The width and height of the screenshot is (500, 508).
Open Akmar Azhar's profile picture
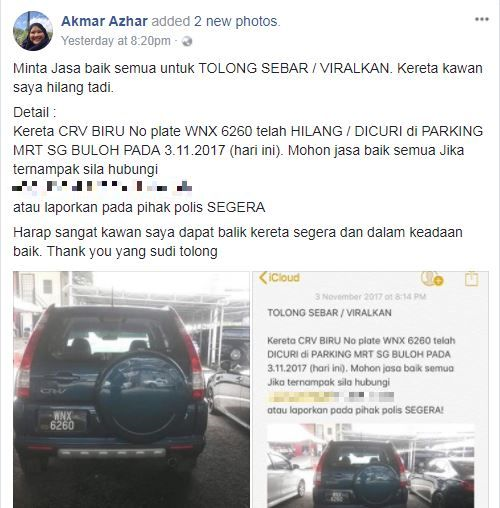tap(33, 31)
